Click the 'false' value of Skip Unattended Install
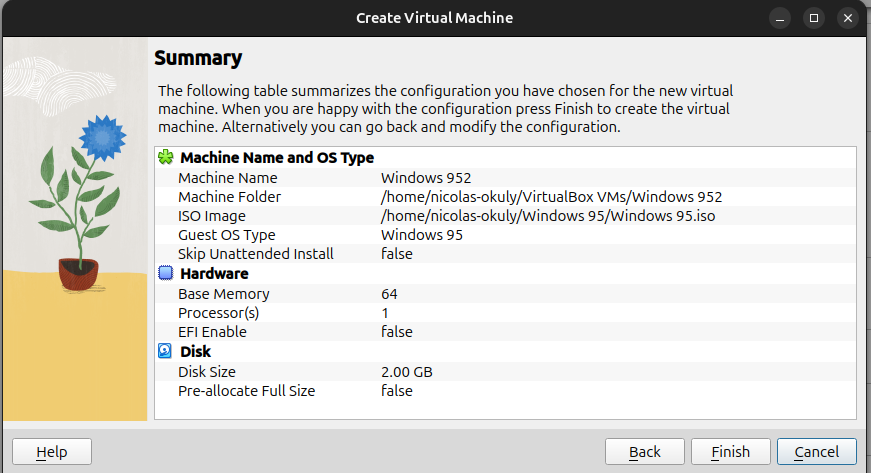This screenshot has height=473, width=871. pos(397,254)
